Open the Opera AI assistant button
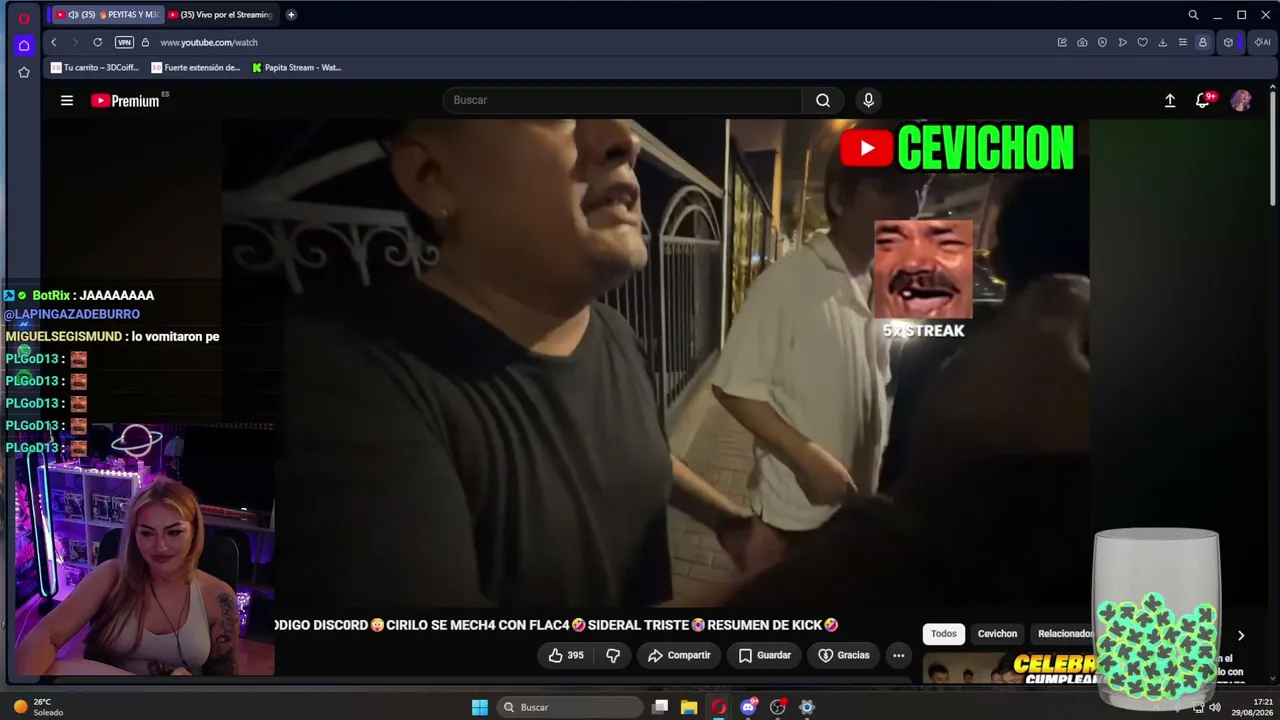The image size is (1280, 720). tap(1262, 42)
